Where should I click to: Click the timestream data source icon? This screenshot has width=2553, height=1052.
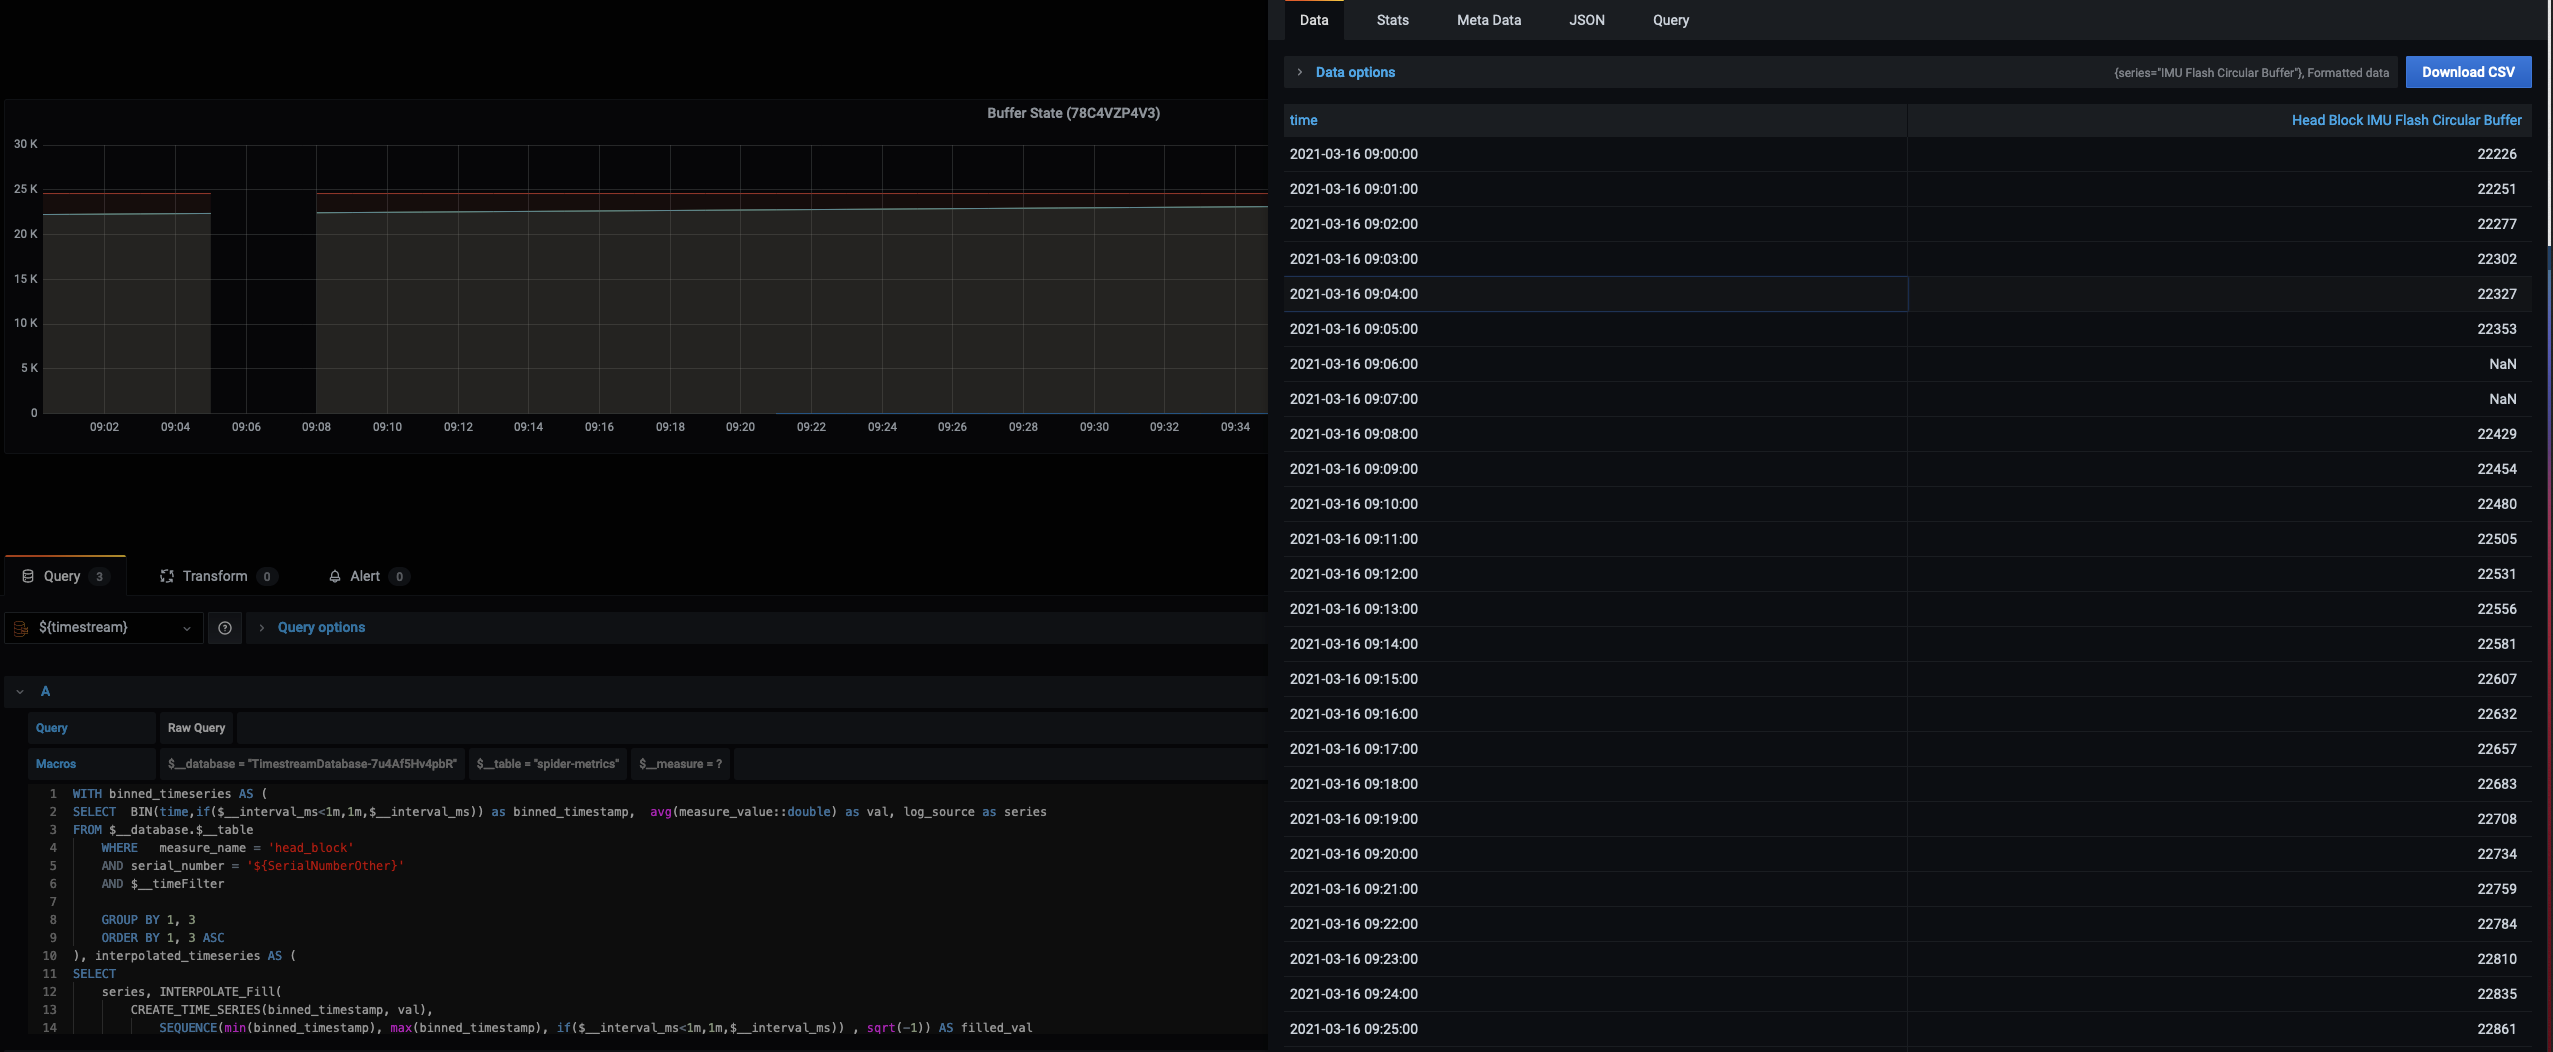[21, 628]
